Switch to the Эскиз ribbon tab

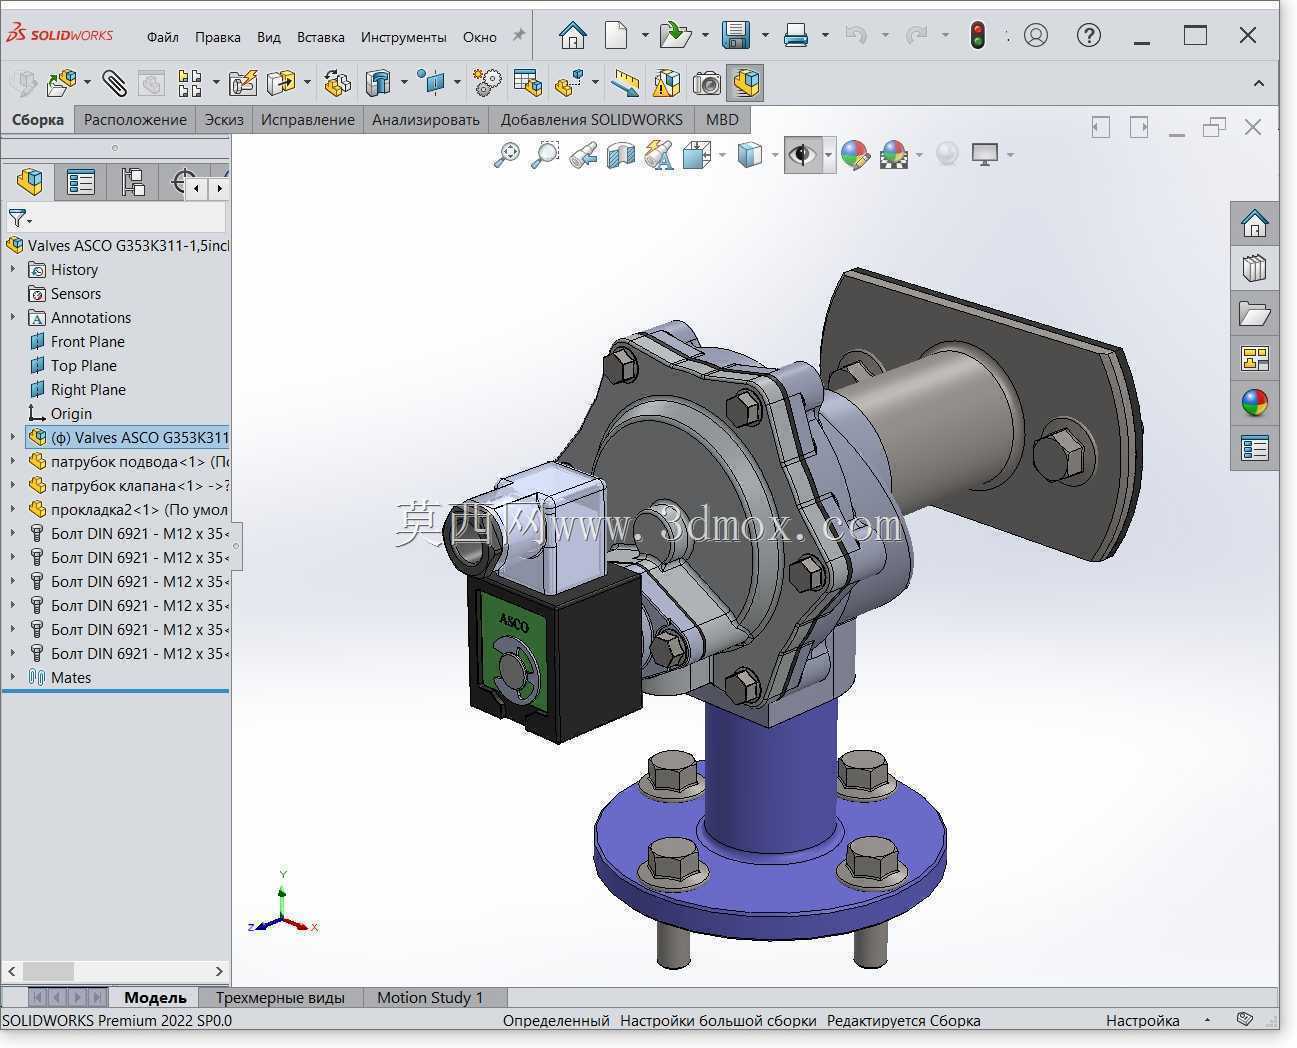[224, 120]
